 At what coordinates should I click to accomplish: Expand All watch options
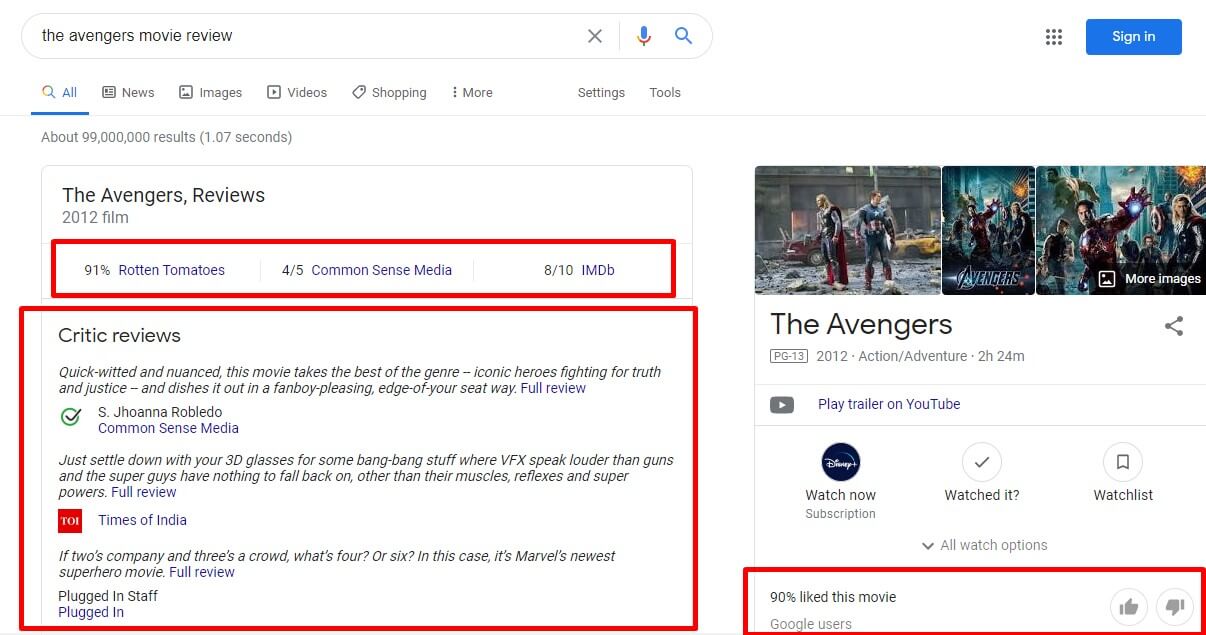(x=984, y=545)
